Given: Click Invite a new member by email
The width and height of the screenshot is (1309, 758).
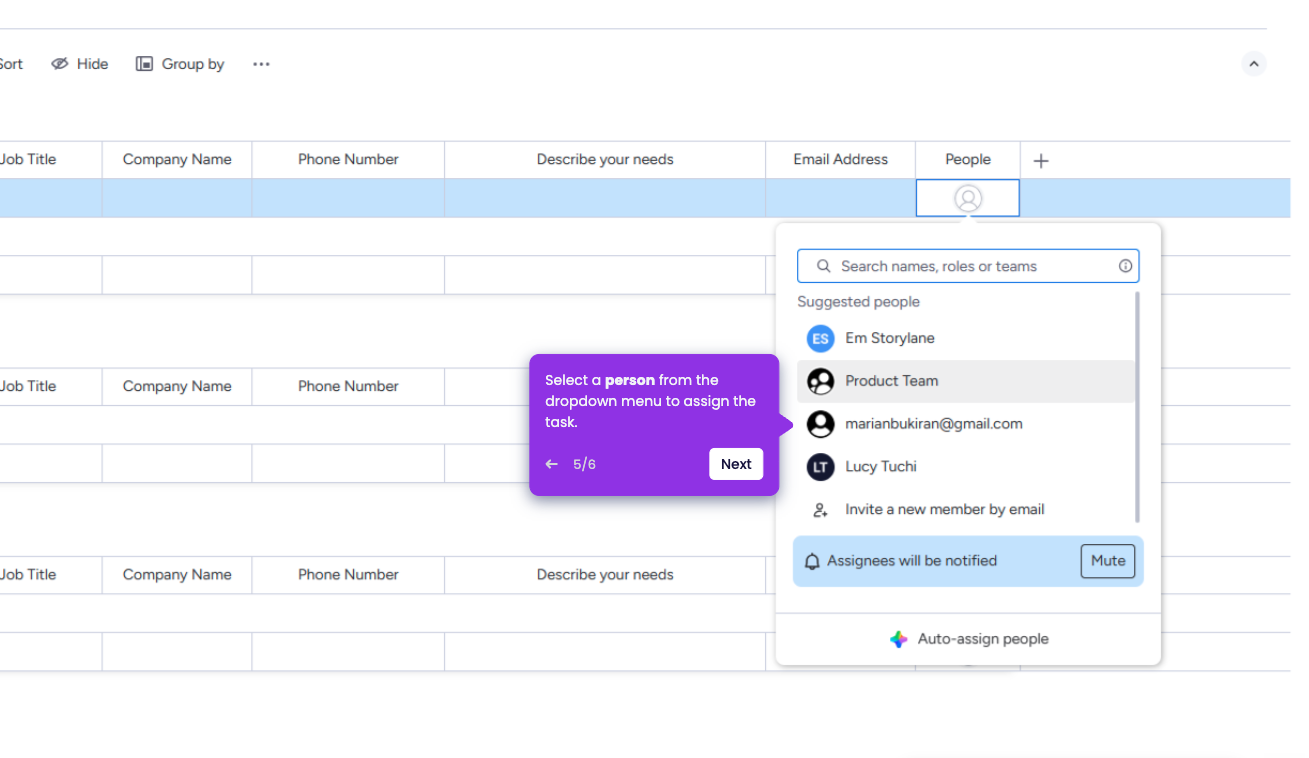Looking at the screenshot, I should [x=966, y=510].
